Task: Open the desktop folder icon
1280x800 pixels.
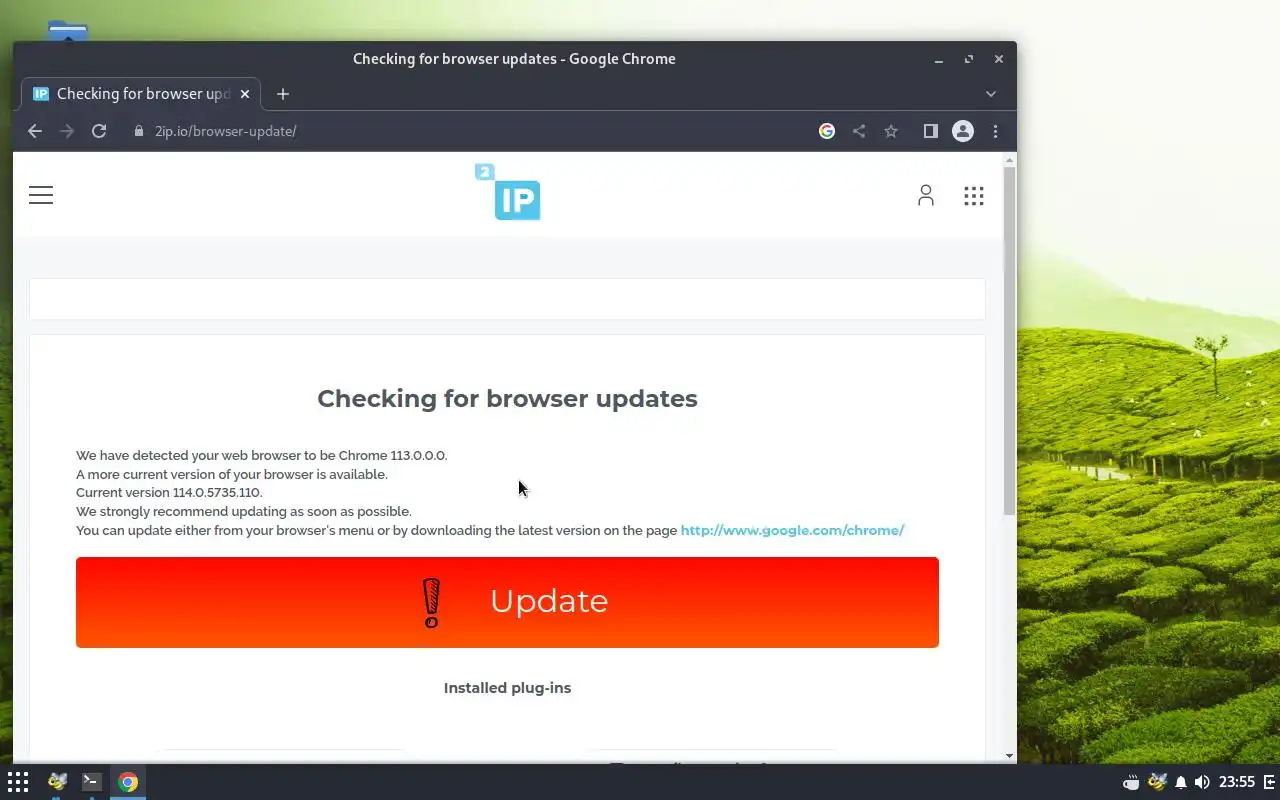Action: coord(67,30)
